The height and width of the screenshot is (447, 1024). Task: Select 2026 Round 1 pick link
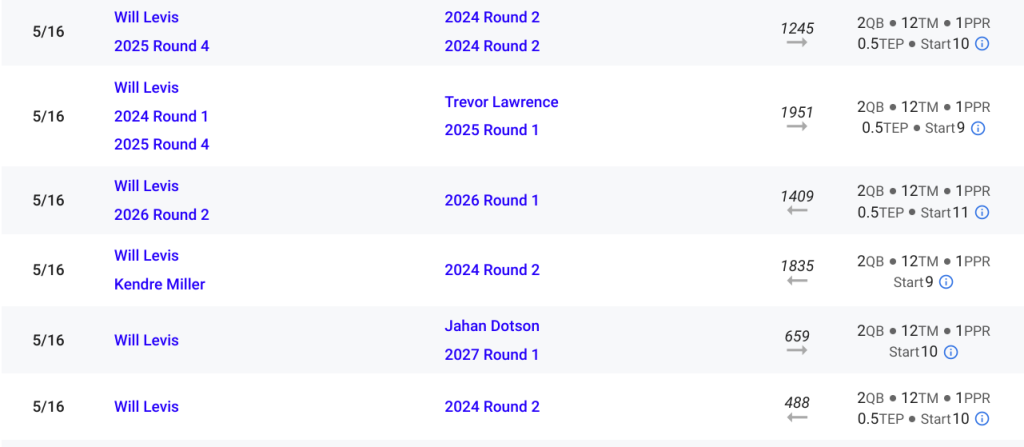click(x=492, y=201)
